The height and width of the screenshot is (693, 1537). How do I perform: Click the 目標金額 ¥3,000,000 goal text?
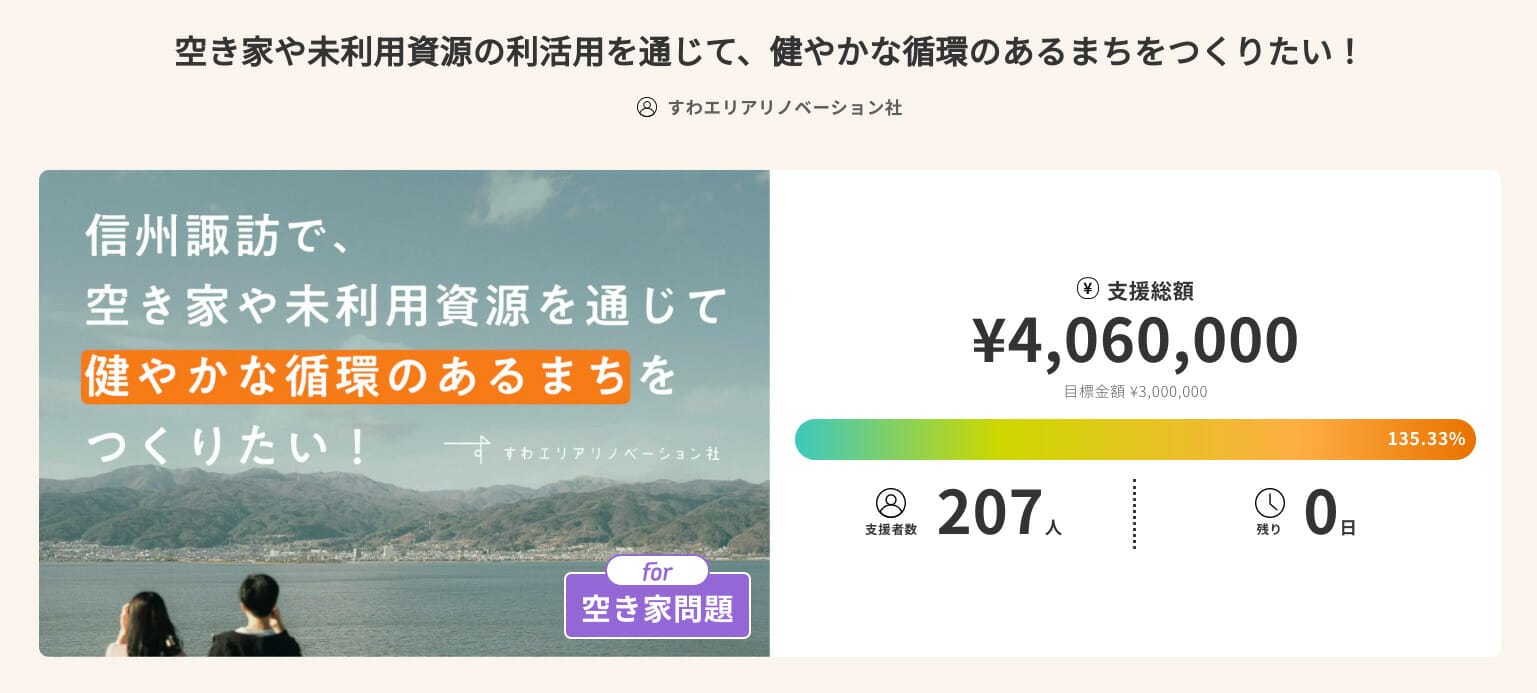(x=1135, y=392)
